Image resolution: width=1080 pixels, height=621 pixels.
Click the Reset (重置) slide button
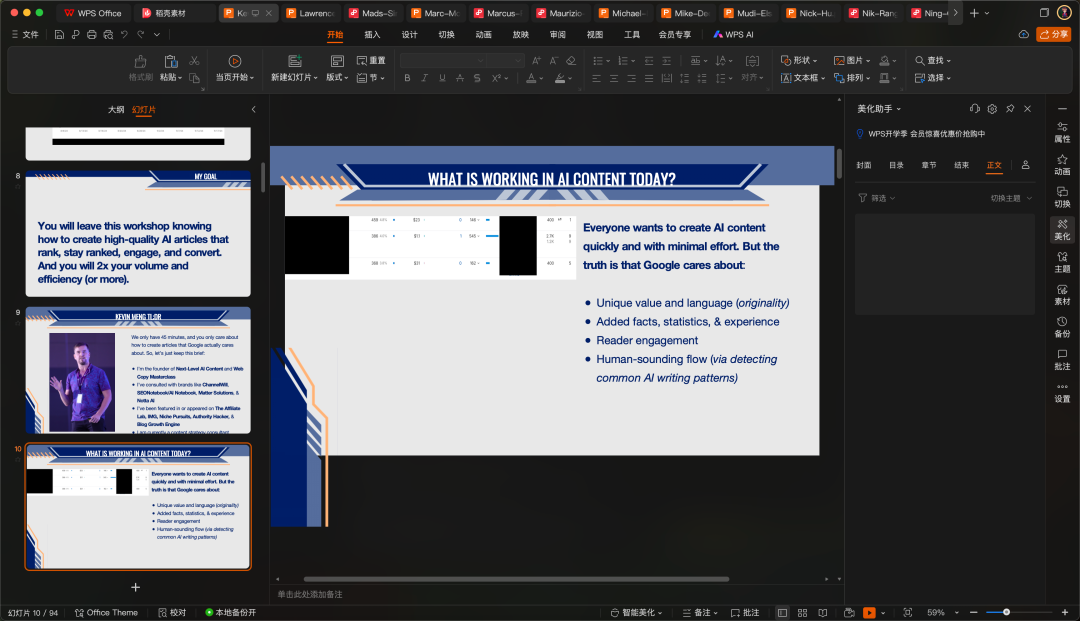click(371, 61)
